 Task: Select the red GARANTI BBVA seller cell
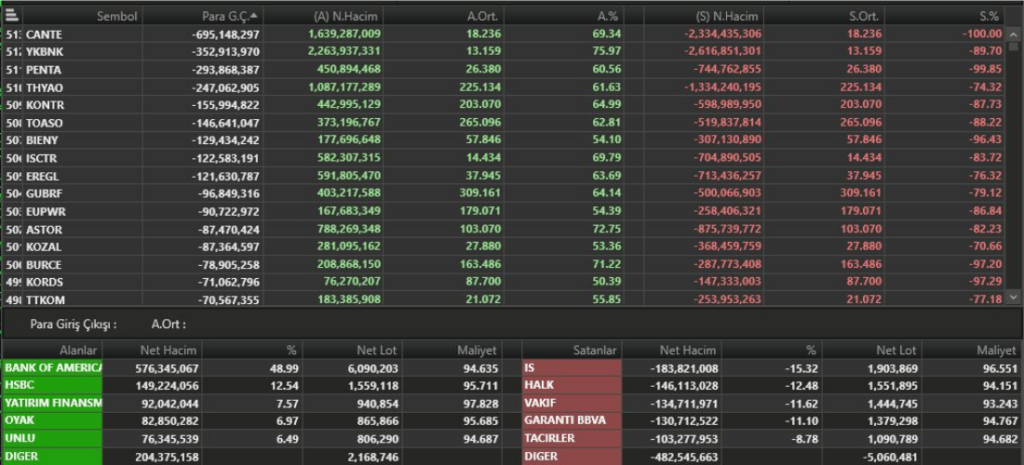click(572, 421)
